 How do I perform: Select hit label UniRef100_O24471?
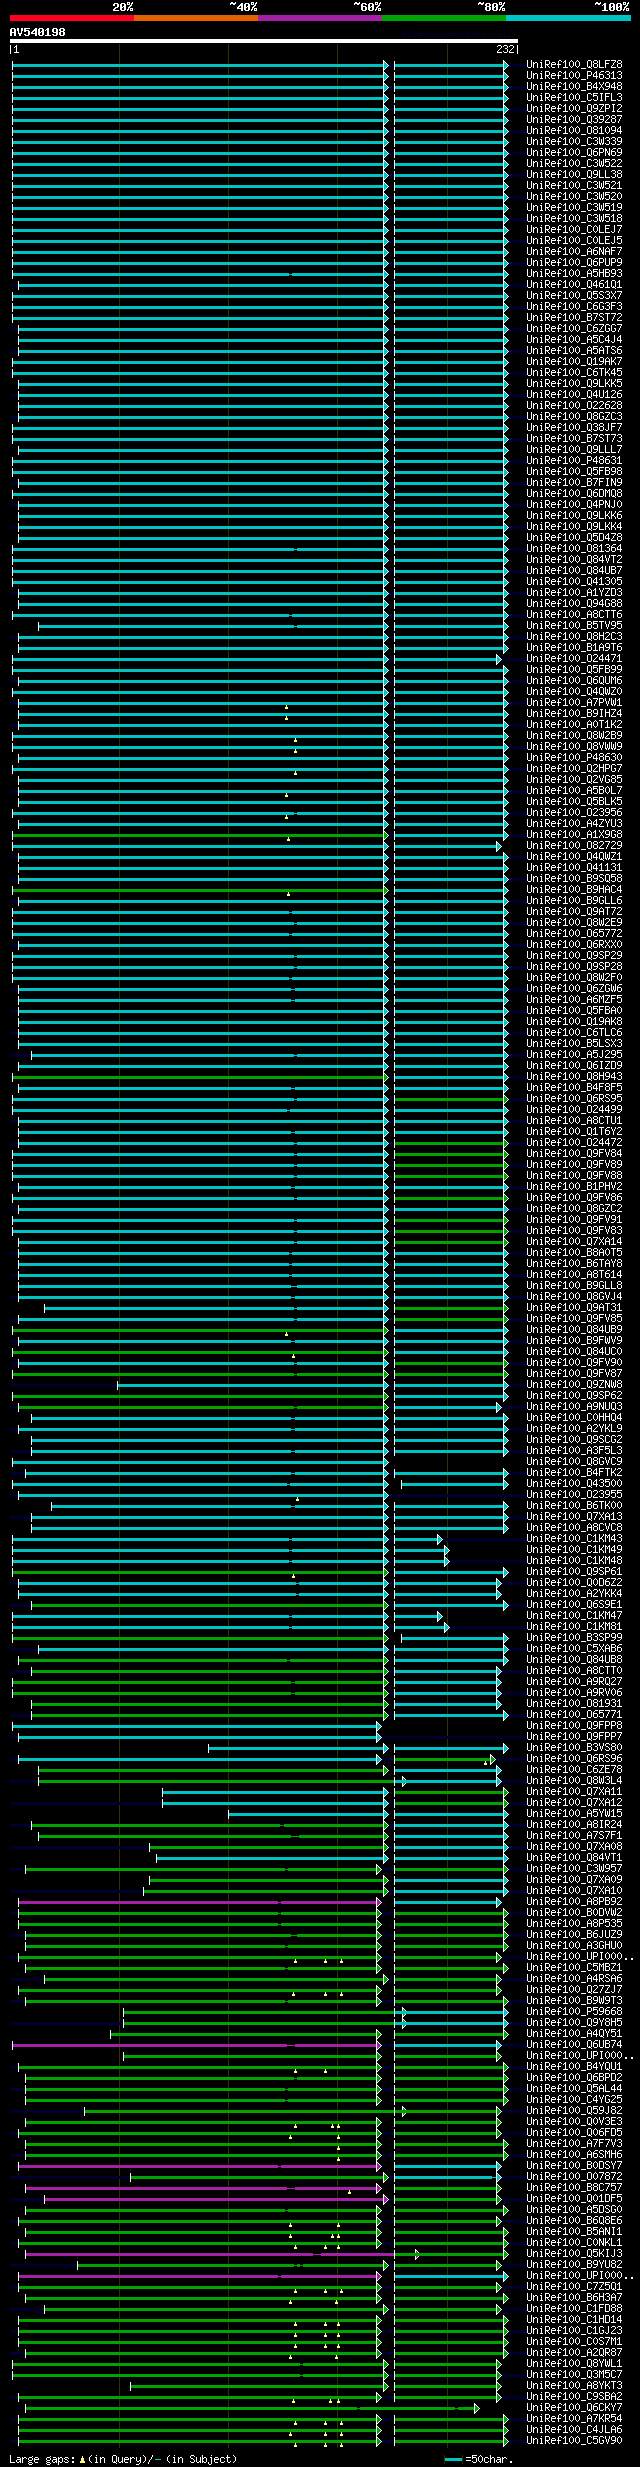(x=574, y=658)
